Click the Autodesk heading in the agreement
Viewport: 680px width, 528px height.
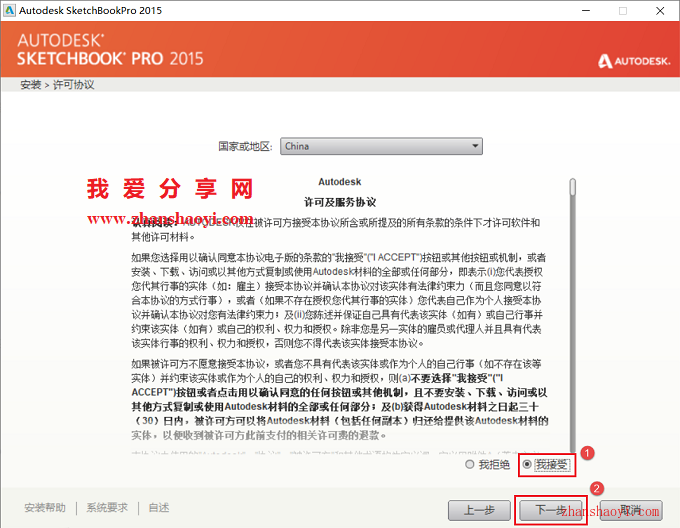click(340, 182)
